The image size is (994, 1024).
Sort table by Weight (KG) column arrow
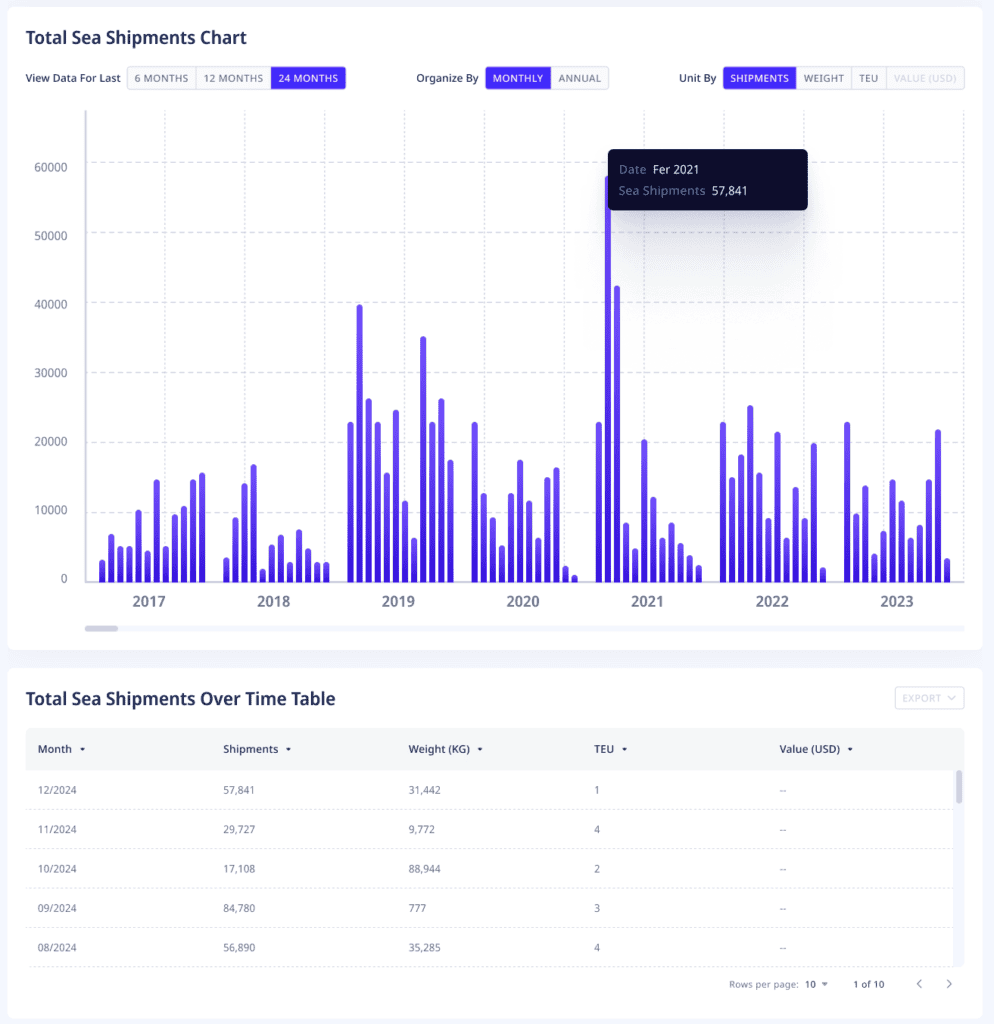point(480,750)
